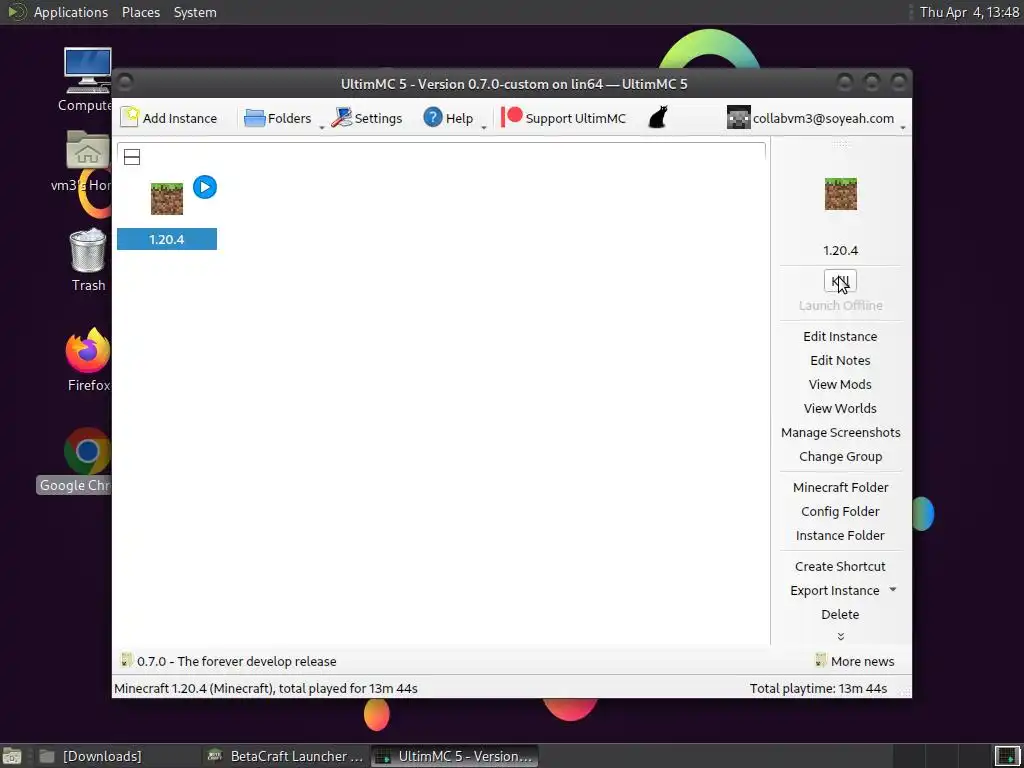The image size is (1024, 768).
Task: Open news item '0.7.0 - The forever develop release'
Action: click(x=236, y=661)
